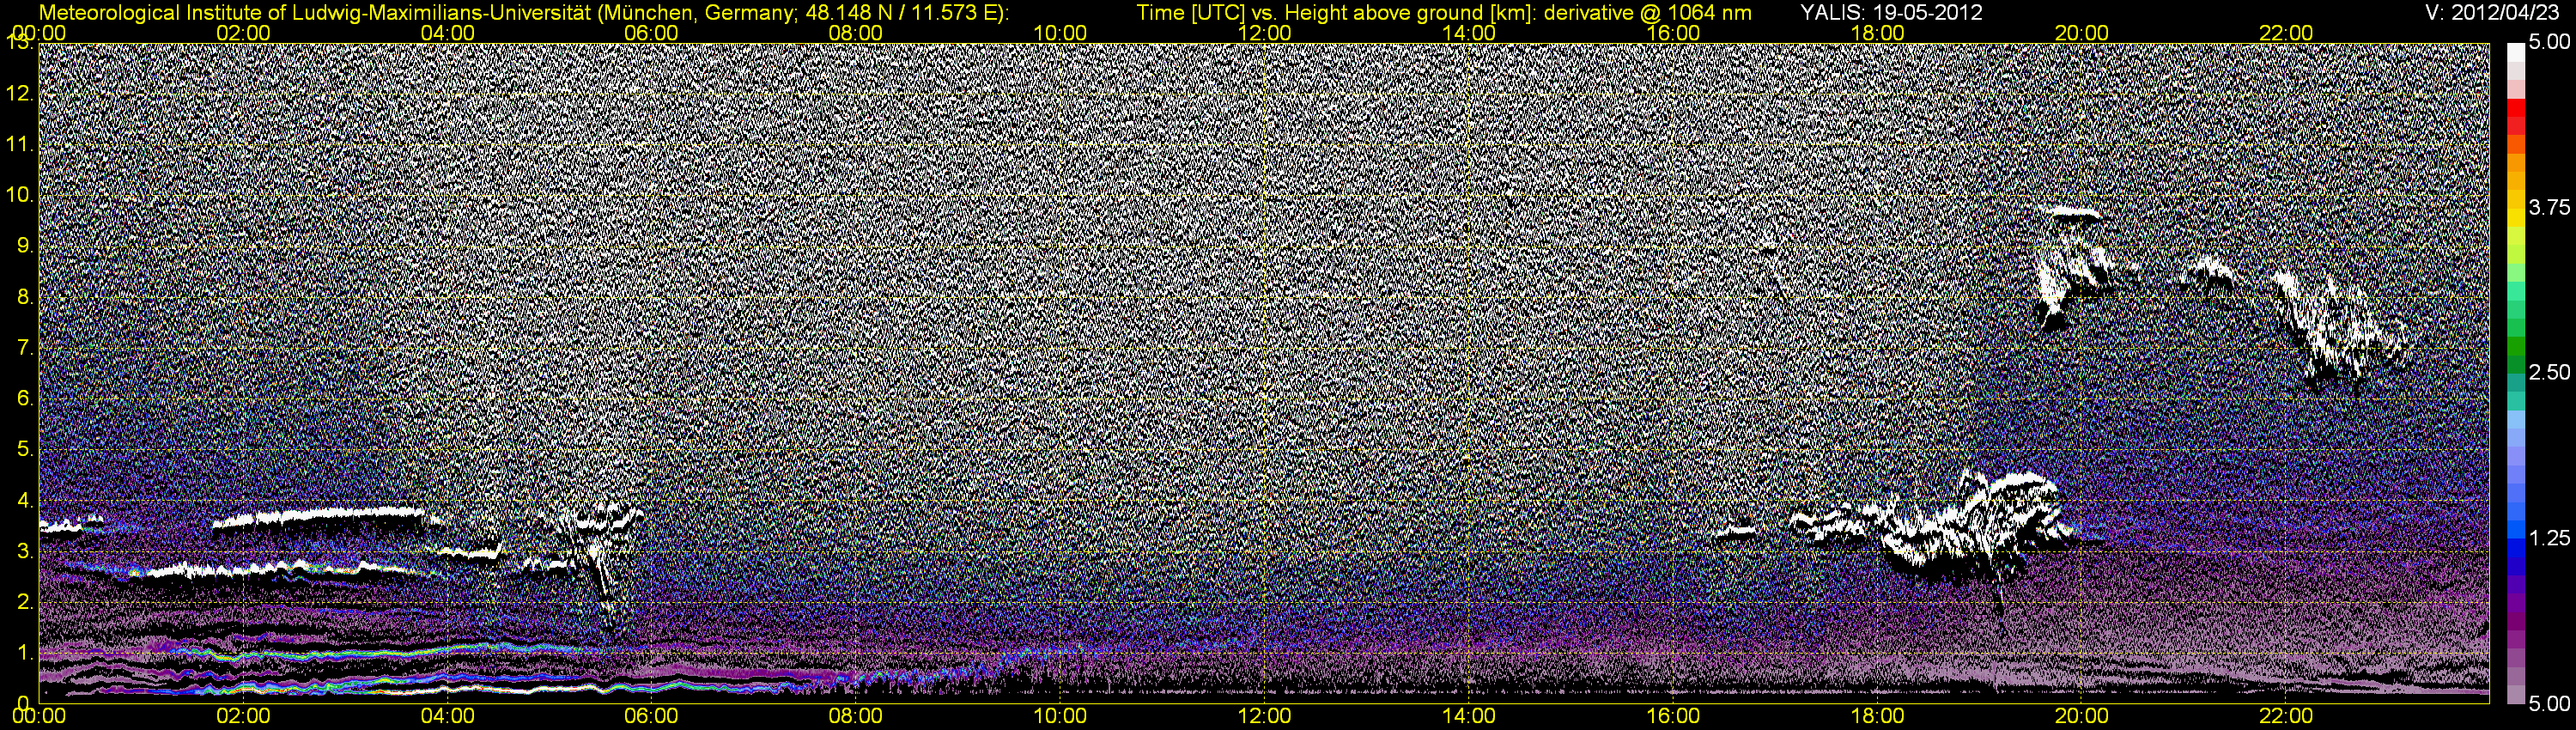Select the 18:00 label on the top time axis
The height and width of the screenshot is (730, 2576).
pyautogui.click(x=1877, y=33)
